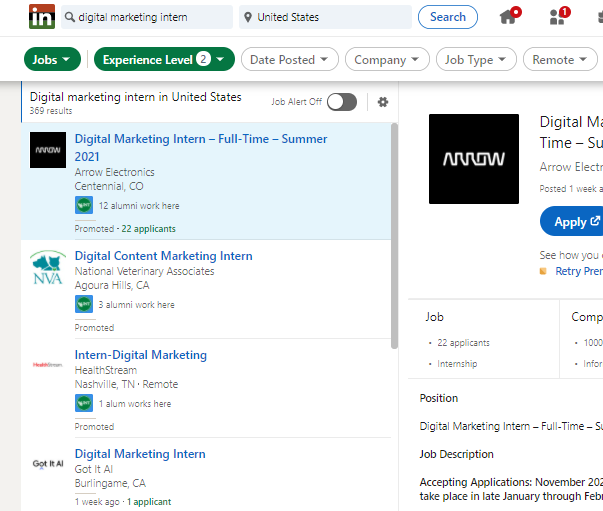This screenshot has width=603, height=511.
Task: Click the search magnifier icon
Action: (70, 17)
